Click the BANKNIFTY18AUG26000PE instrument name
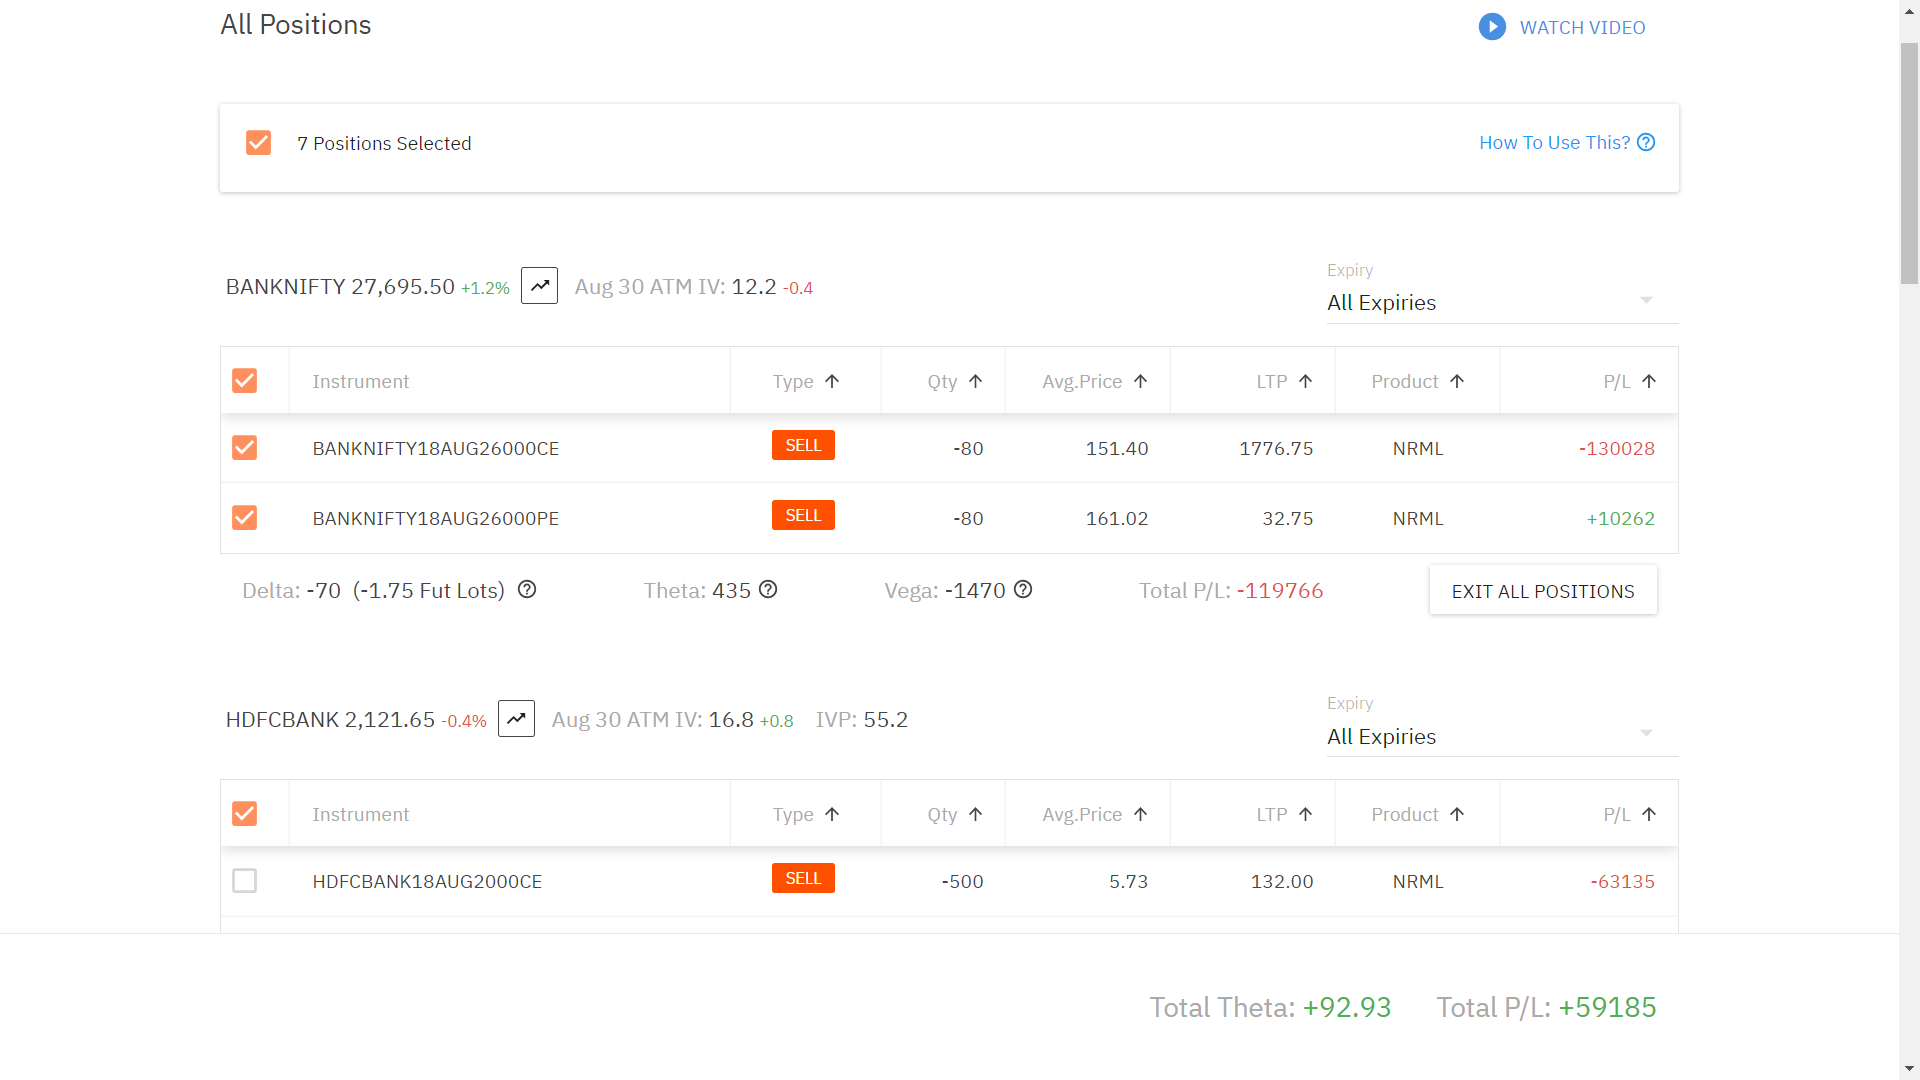The height and width of the screenshot is (1080, 1920). click(436, 519)
